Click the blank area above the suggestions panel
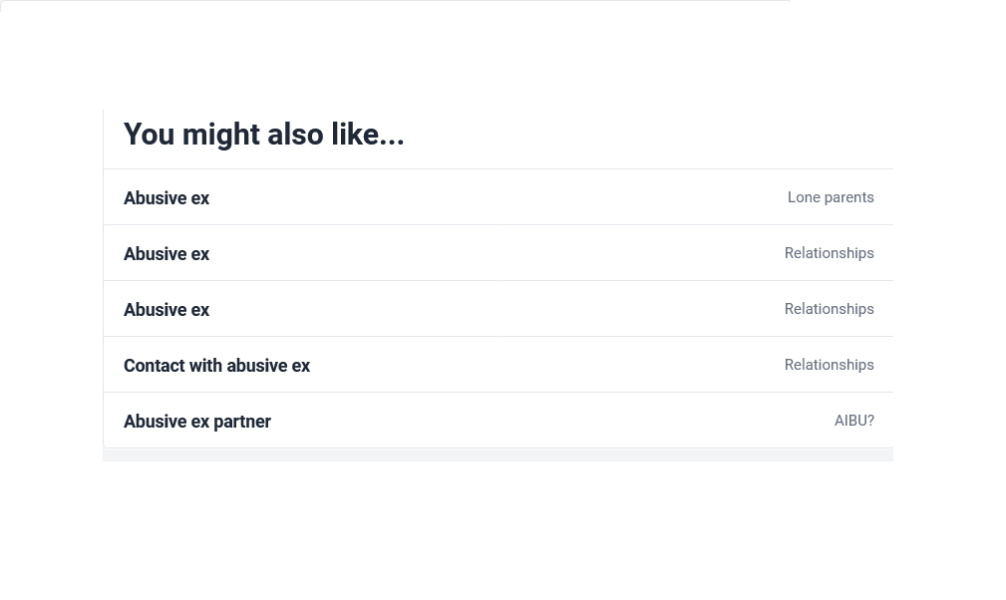 (x=500, y=60)
